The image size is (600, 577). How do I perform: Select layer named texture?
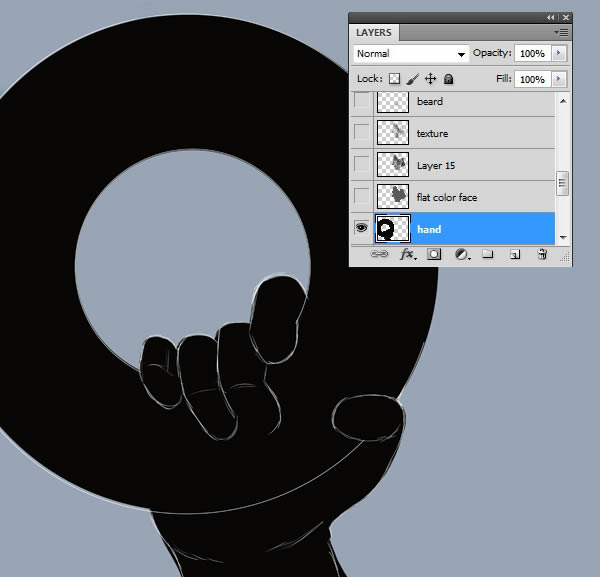[432, 134]
